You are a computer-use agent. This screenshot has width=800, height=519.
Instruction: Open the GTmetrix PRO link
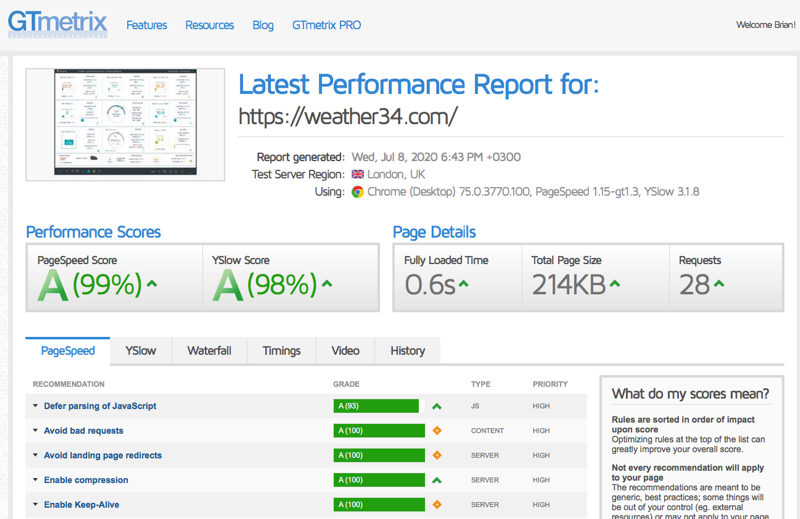(x=326, y=25)
